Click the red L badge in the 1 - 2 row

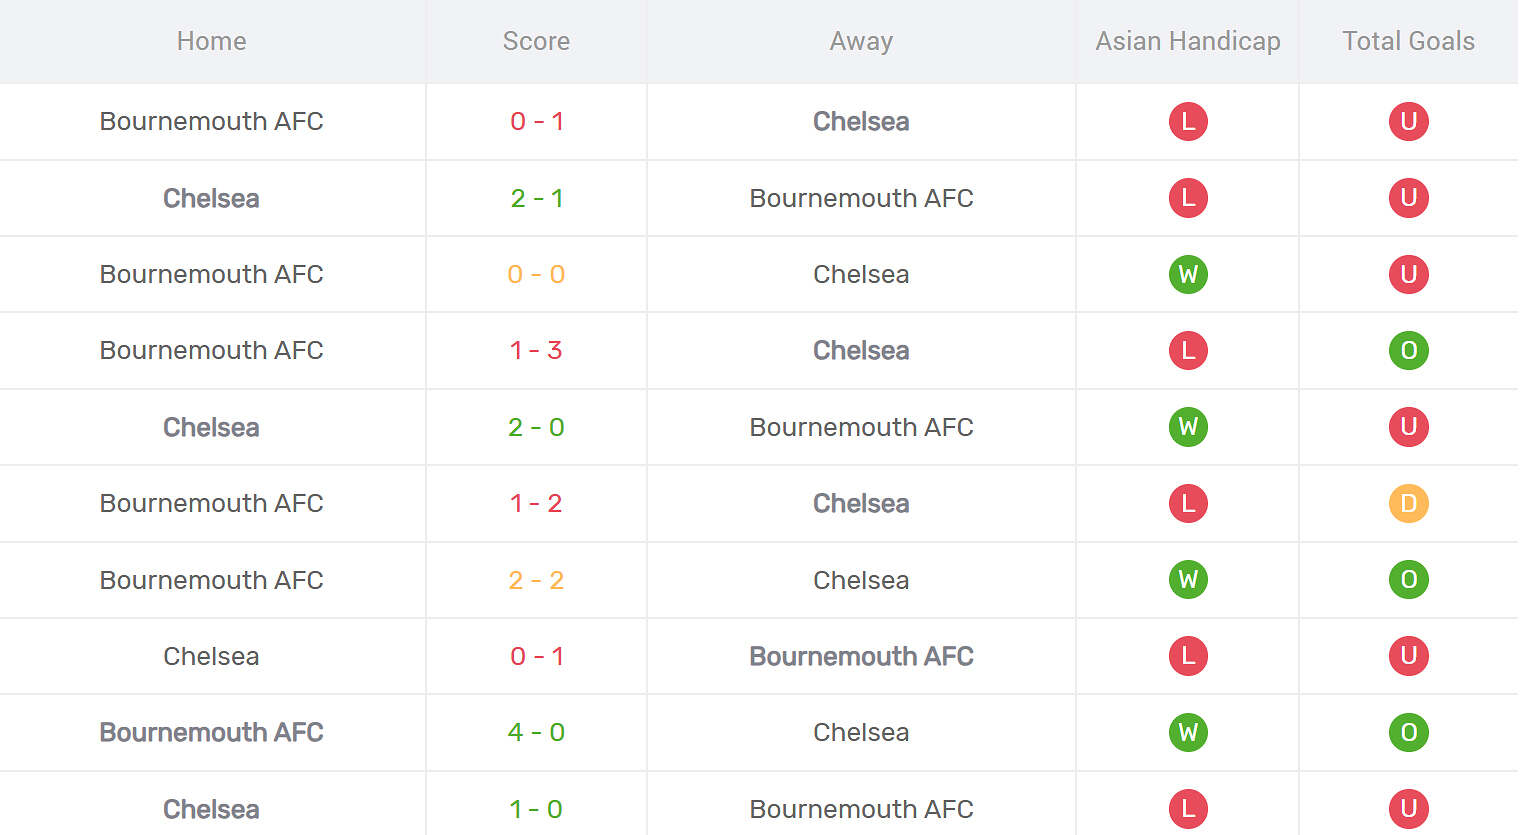1188,503
